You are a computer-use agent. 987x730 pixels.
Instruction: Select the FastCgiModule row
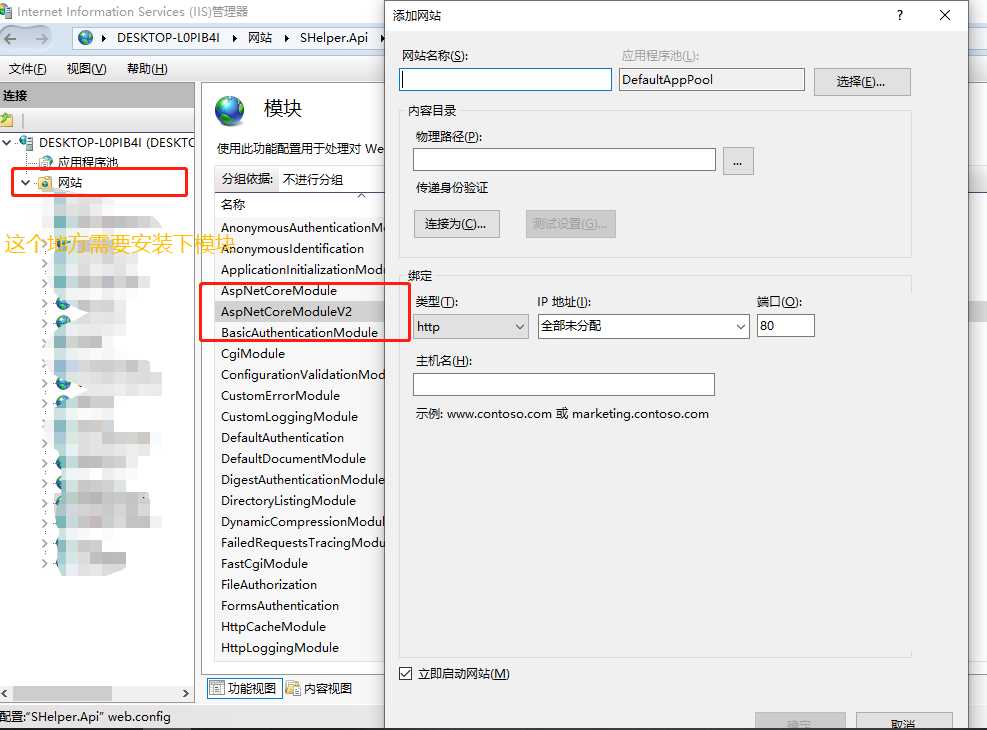pos(301,563)
